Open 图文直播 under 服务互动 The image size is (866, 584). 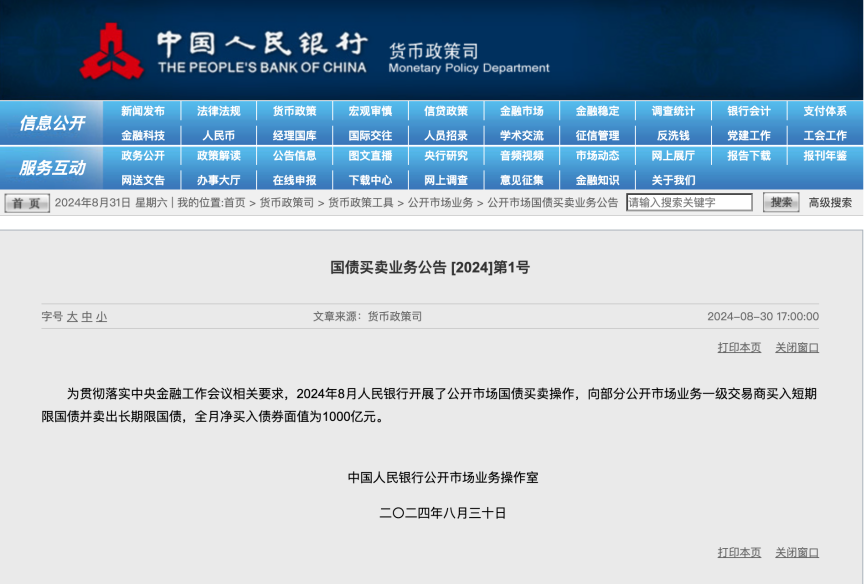[x=370, y=156]
